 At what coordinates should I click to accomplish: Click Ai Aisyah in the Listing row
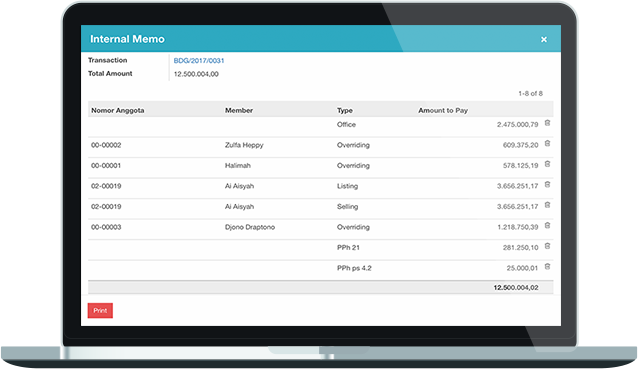tap(239, 186)
